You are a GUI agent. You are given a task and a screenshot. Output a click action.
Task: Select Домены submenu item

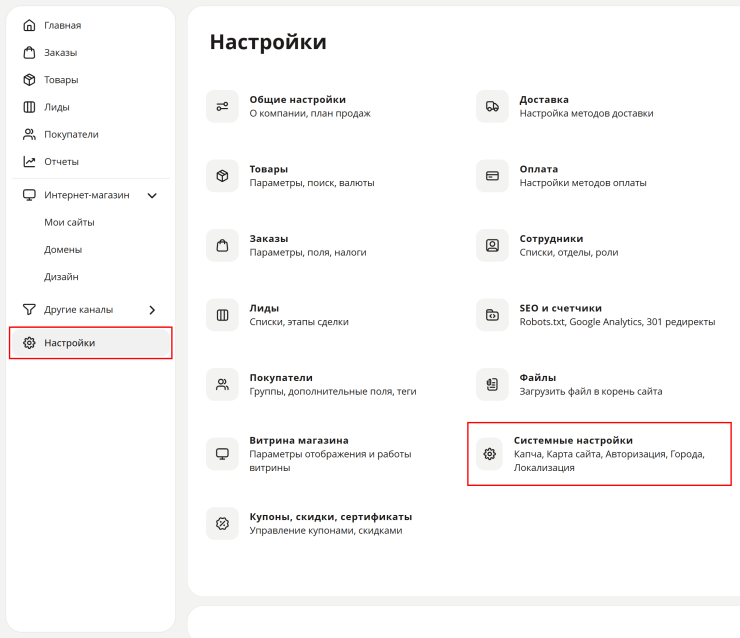point(63,250)
